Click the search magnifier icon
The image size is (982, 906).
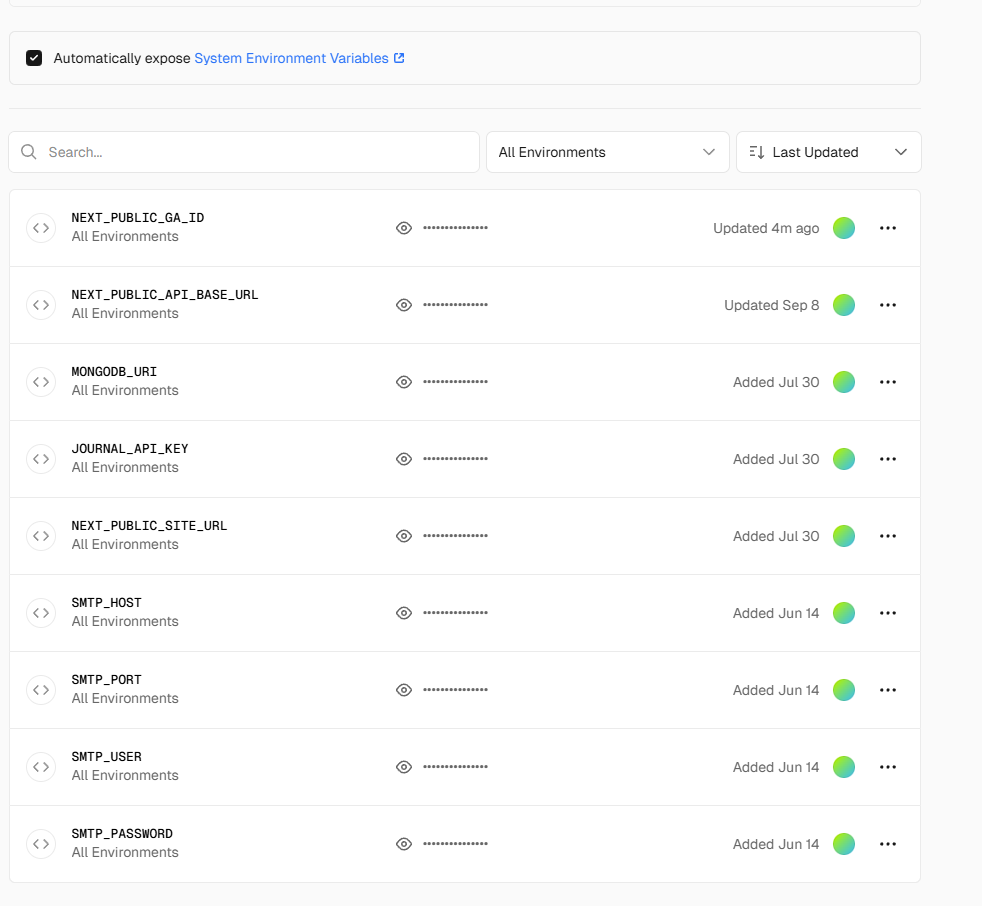[x=29, y=152]
